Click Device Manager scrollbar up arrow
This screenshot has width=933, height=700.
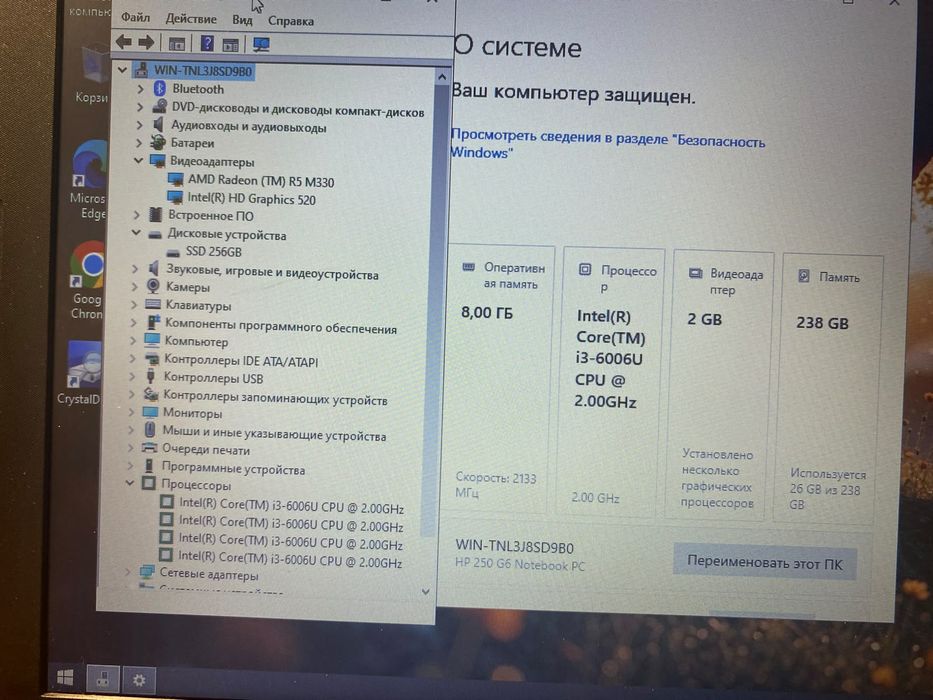tap(442, 77)
